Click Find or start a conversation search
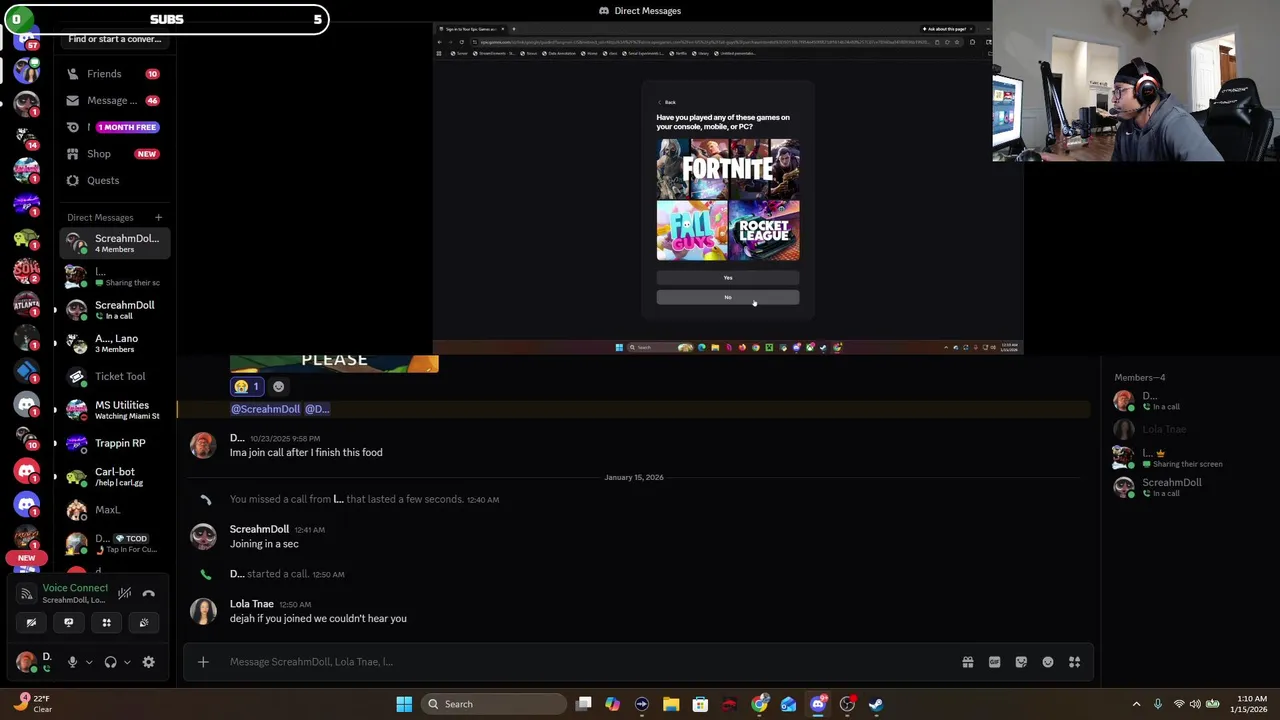Screen dimensions: 1280x720 coord(115,39)
